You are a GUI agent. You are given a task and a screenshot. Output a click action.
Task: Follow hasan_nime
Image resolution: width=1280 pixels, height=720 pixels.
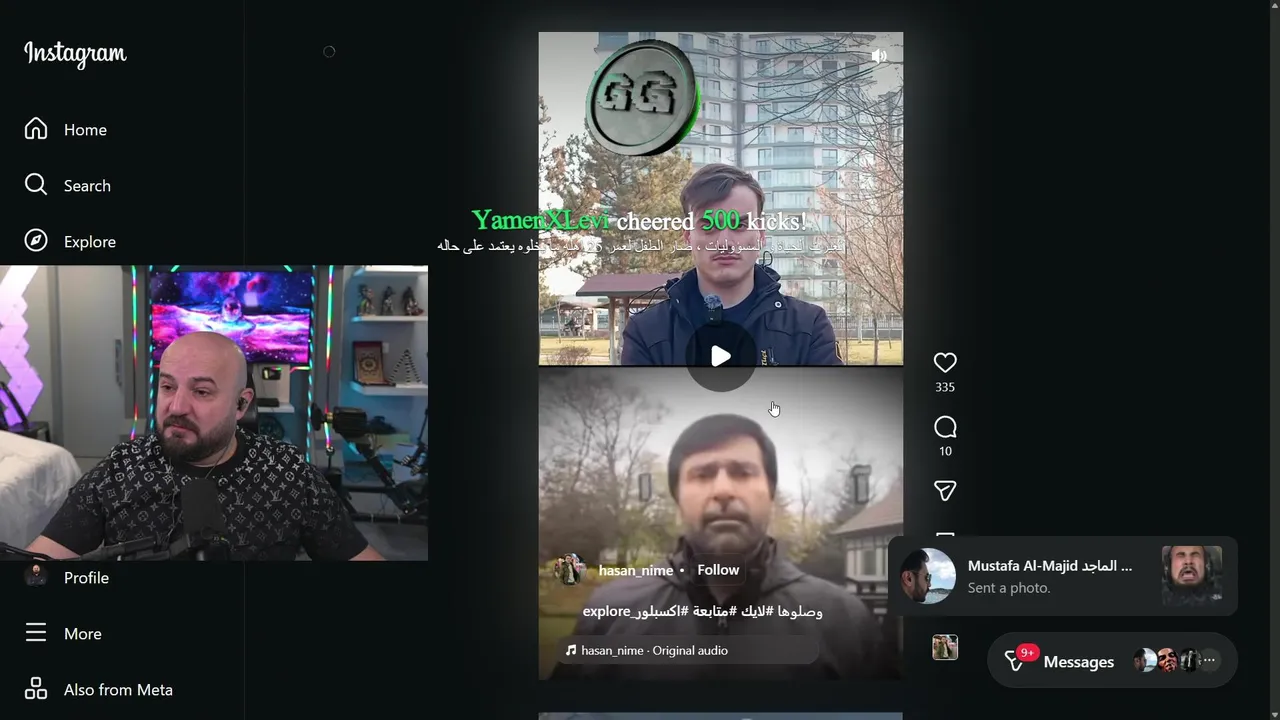click(x=718, y=570)
